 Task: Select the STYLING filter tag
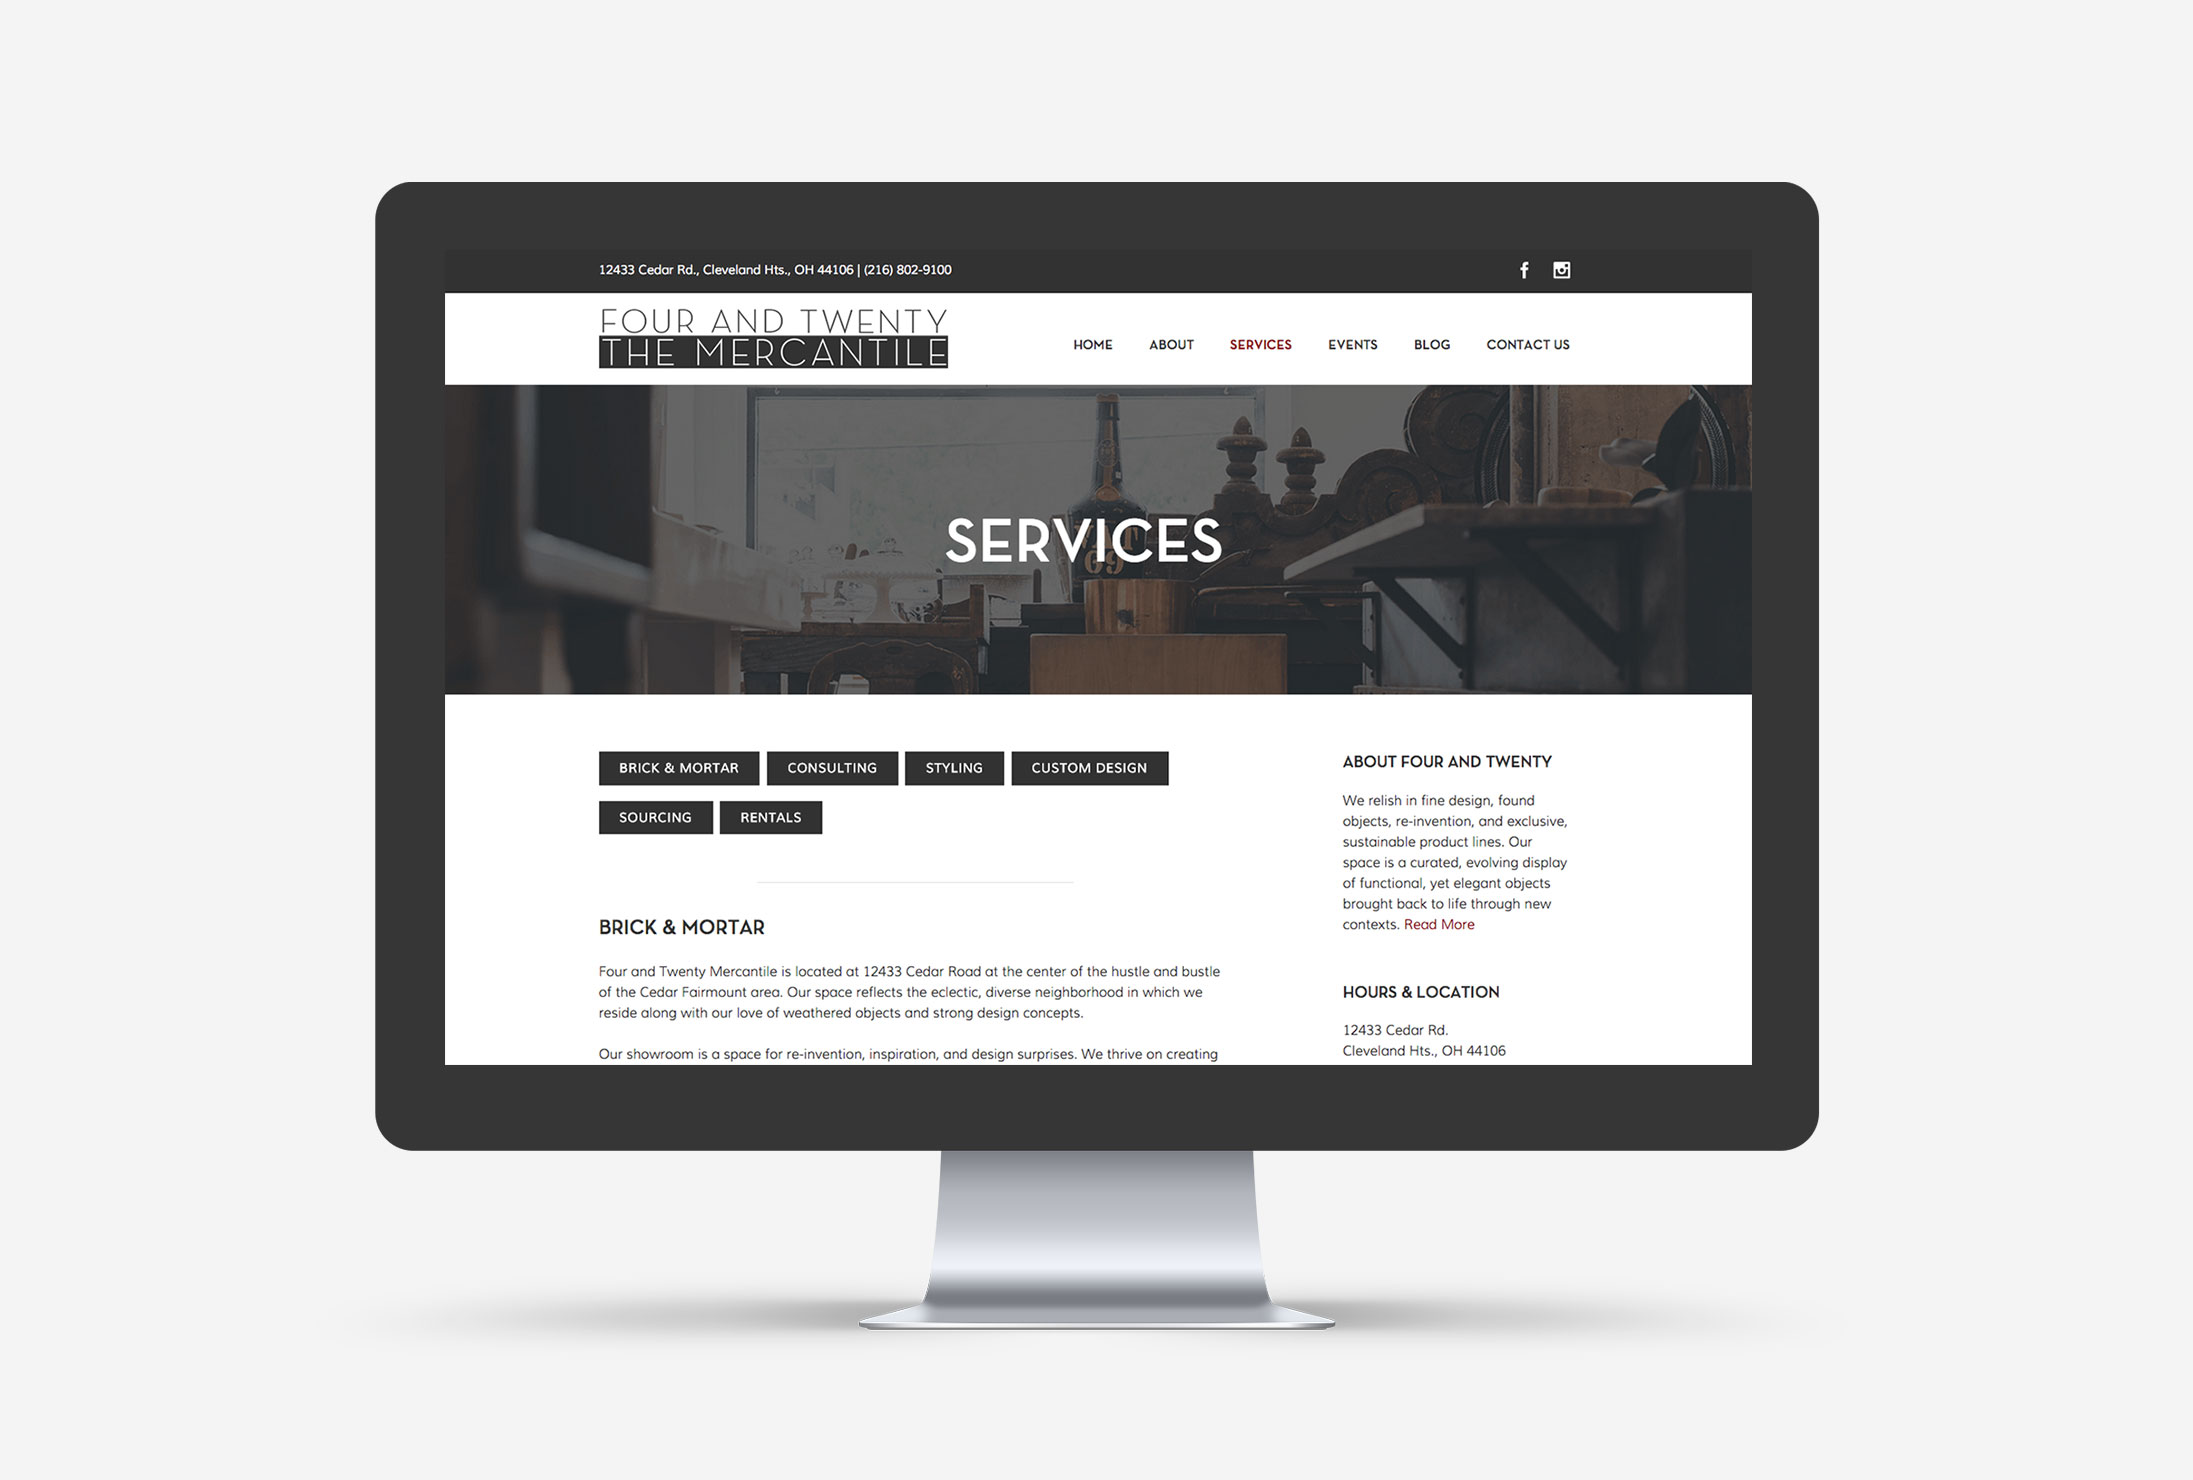951,766
